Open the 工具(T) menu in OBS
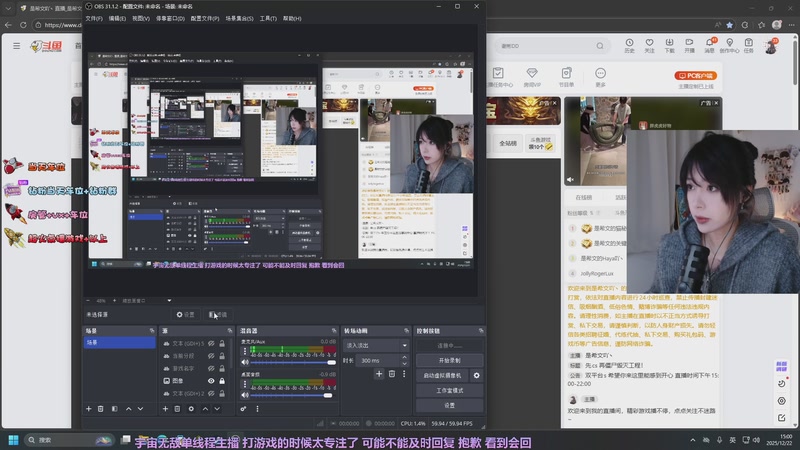The image size is (800, 450). coord(268,18)
